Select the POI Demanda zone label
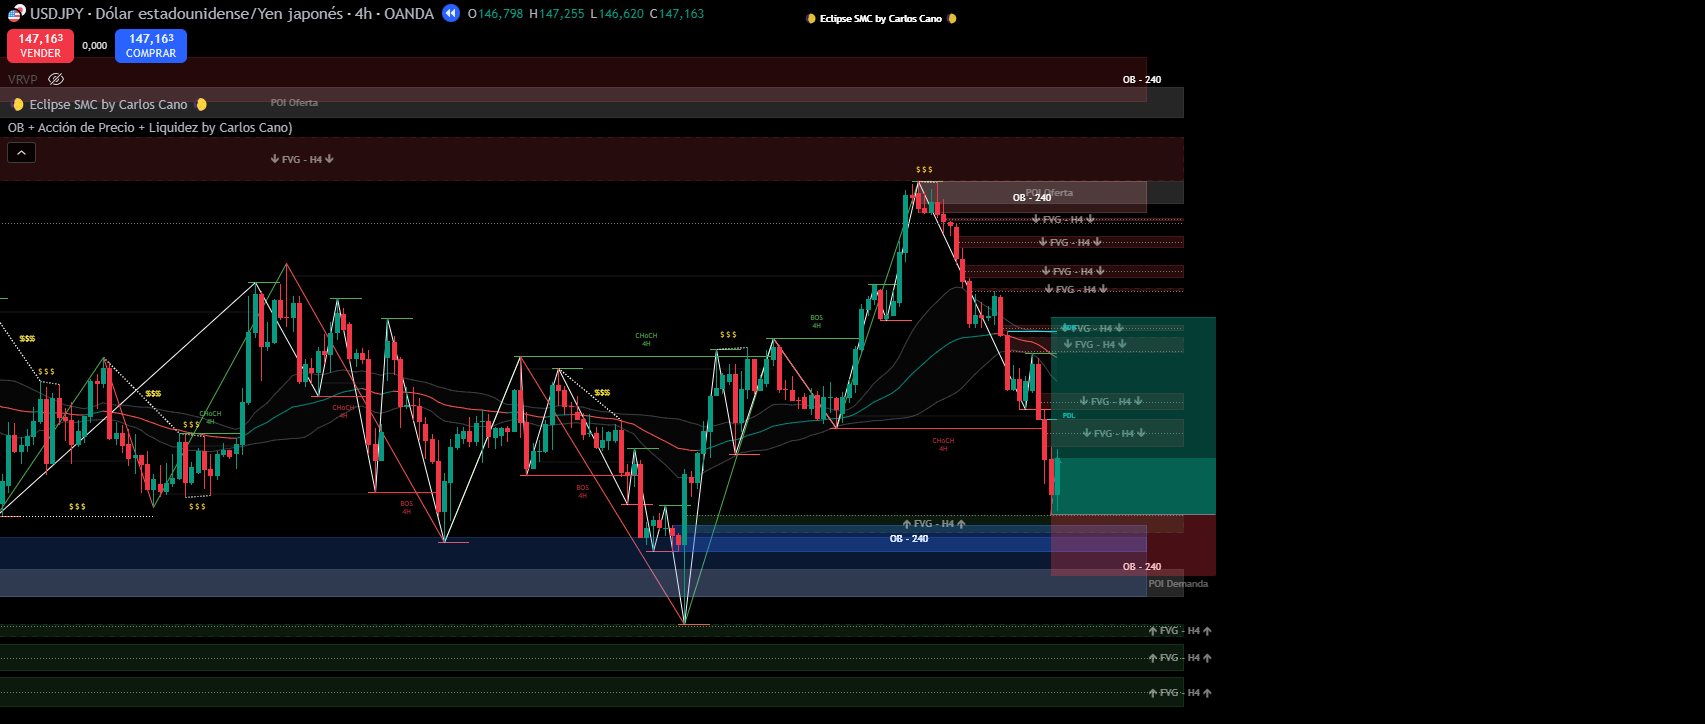The height and width of the screenshot is (724, 1705). tap(1177, 584)
